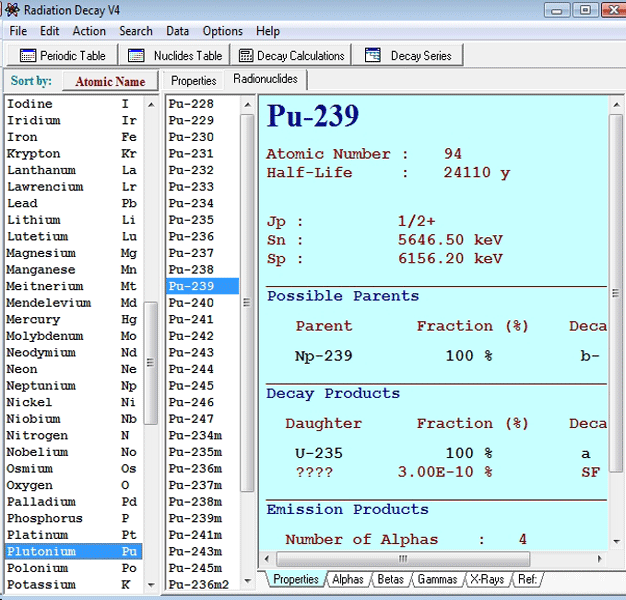Select Lithium in the element list

73,220
